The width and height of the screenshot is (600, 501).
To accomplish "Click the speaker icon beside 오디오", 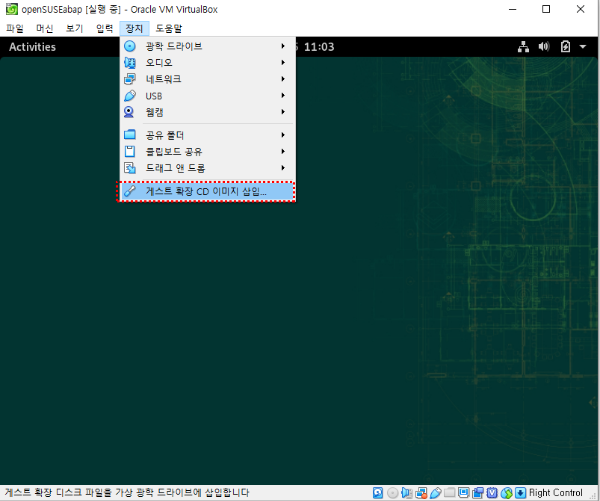I will pos(130,63).
